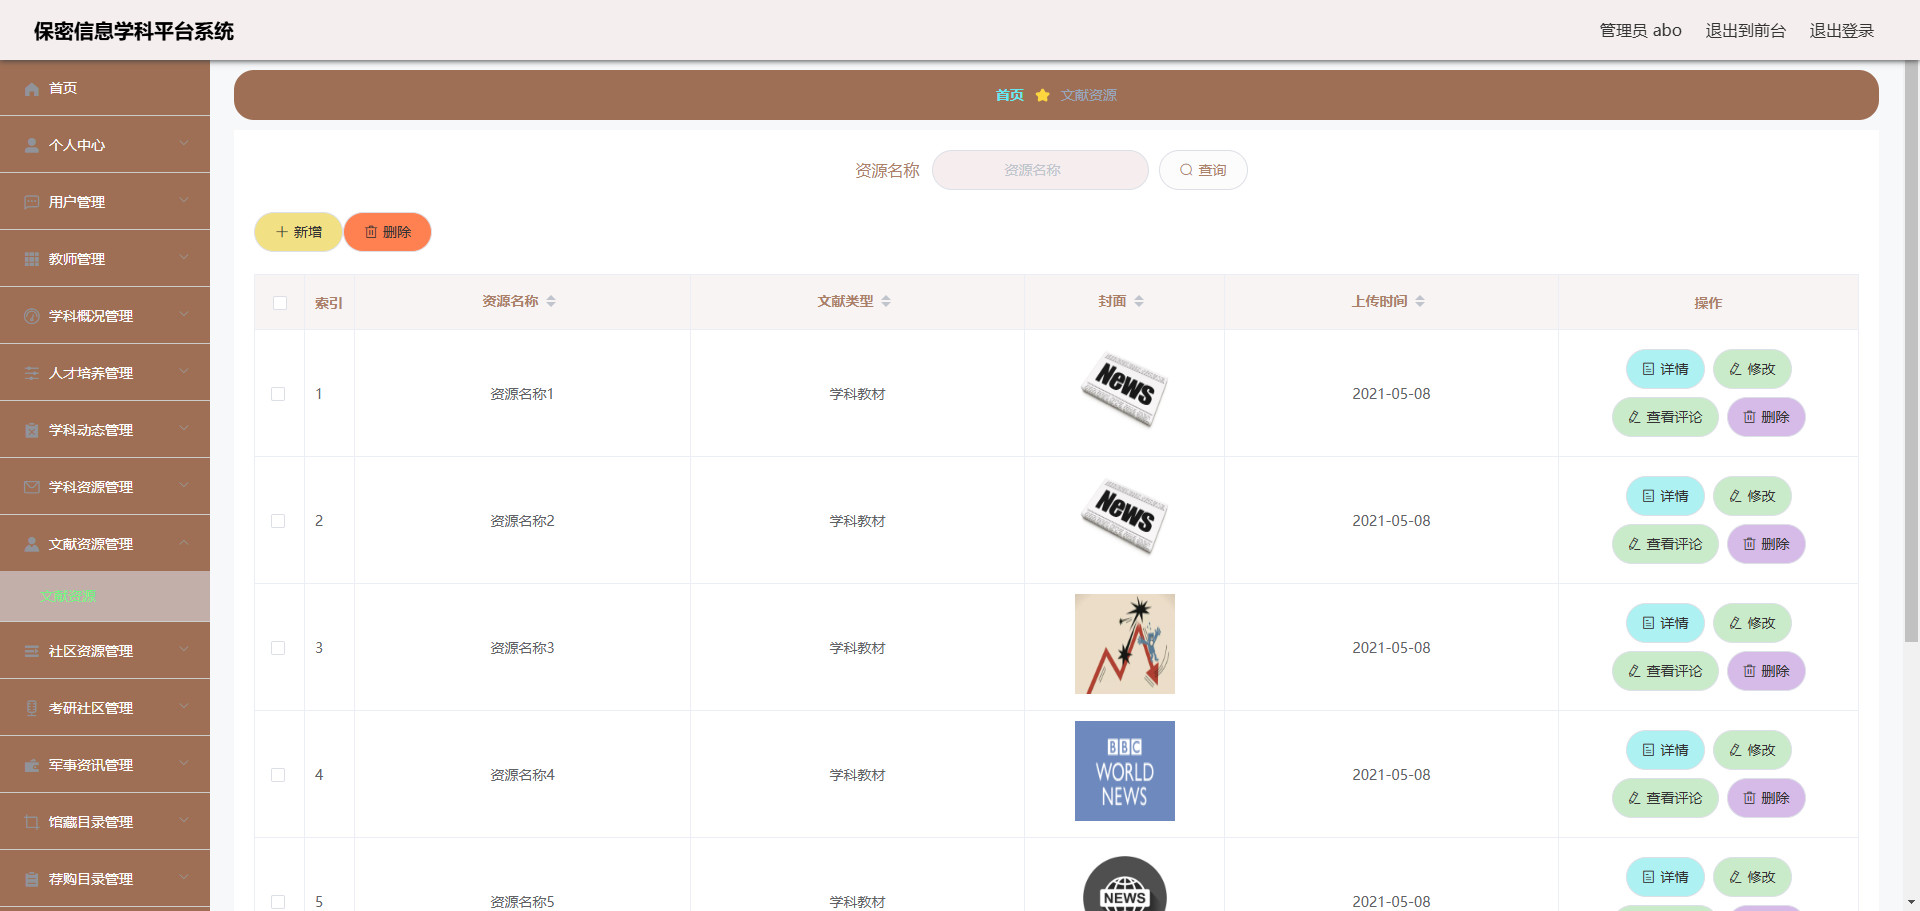Click the list icon beside 社区资源管理

coord(32,652)
